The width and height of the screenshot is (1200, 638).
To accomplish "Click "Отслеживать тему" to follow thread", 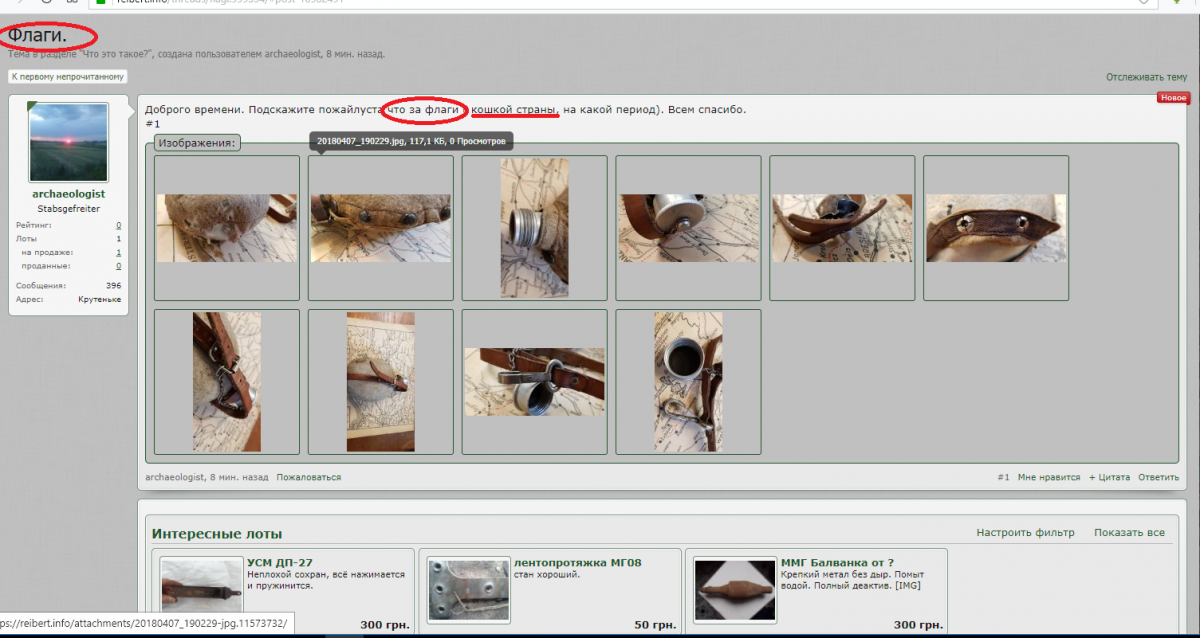I will (1146, 77).
